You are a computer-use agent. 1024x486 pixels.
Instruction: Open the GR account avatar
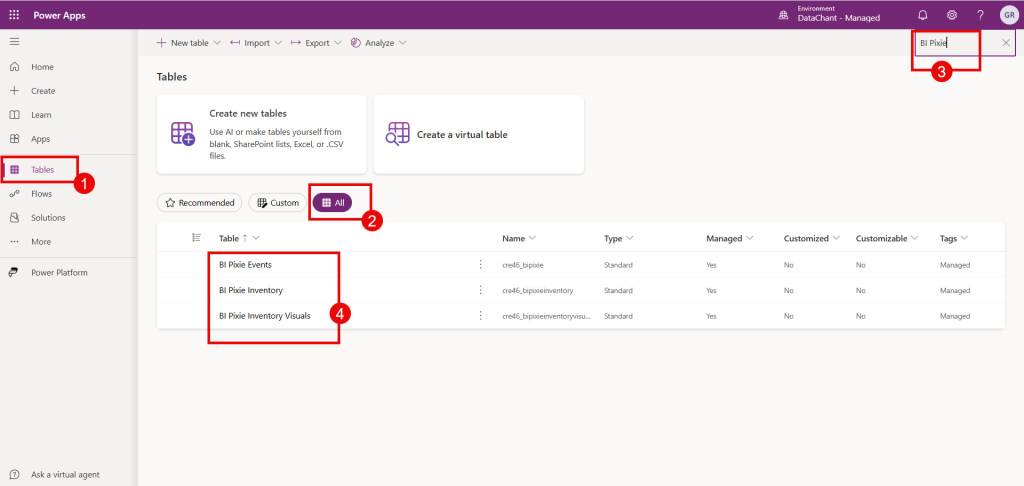[x=1008, y=15]
